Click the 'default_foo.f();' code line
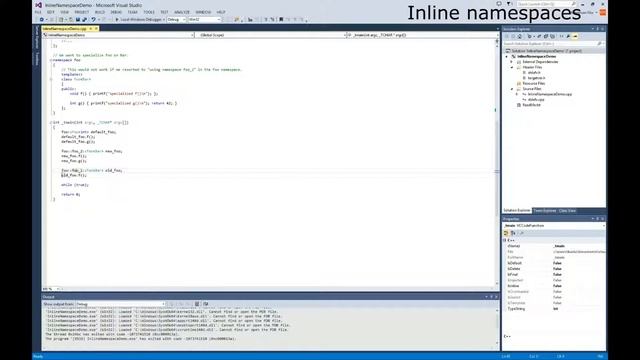The height and width of the screenshot is (360, 640). [x=78, y=137]
